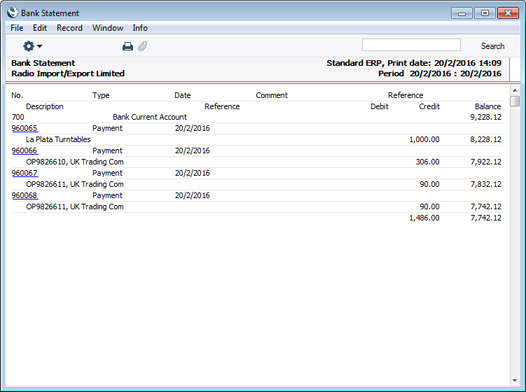The width and height of the screenshot is (526, 392).
Task: Click into the search input field
Action: click(411, 45)
